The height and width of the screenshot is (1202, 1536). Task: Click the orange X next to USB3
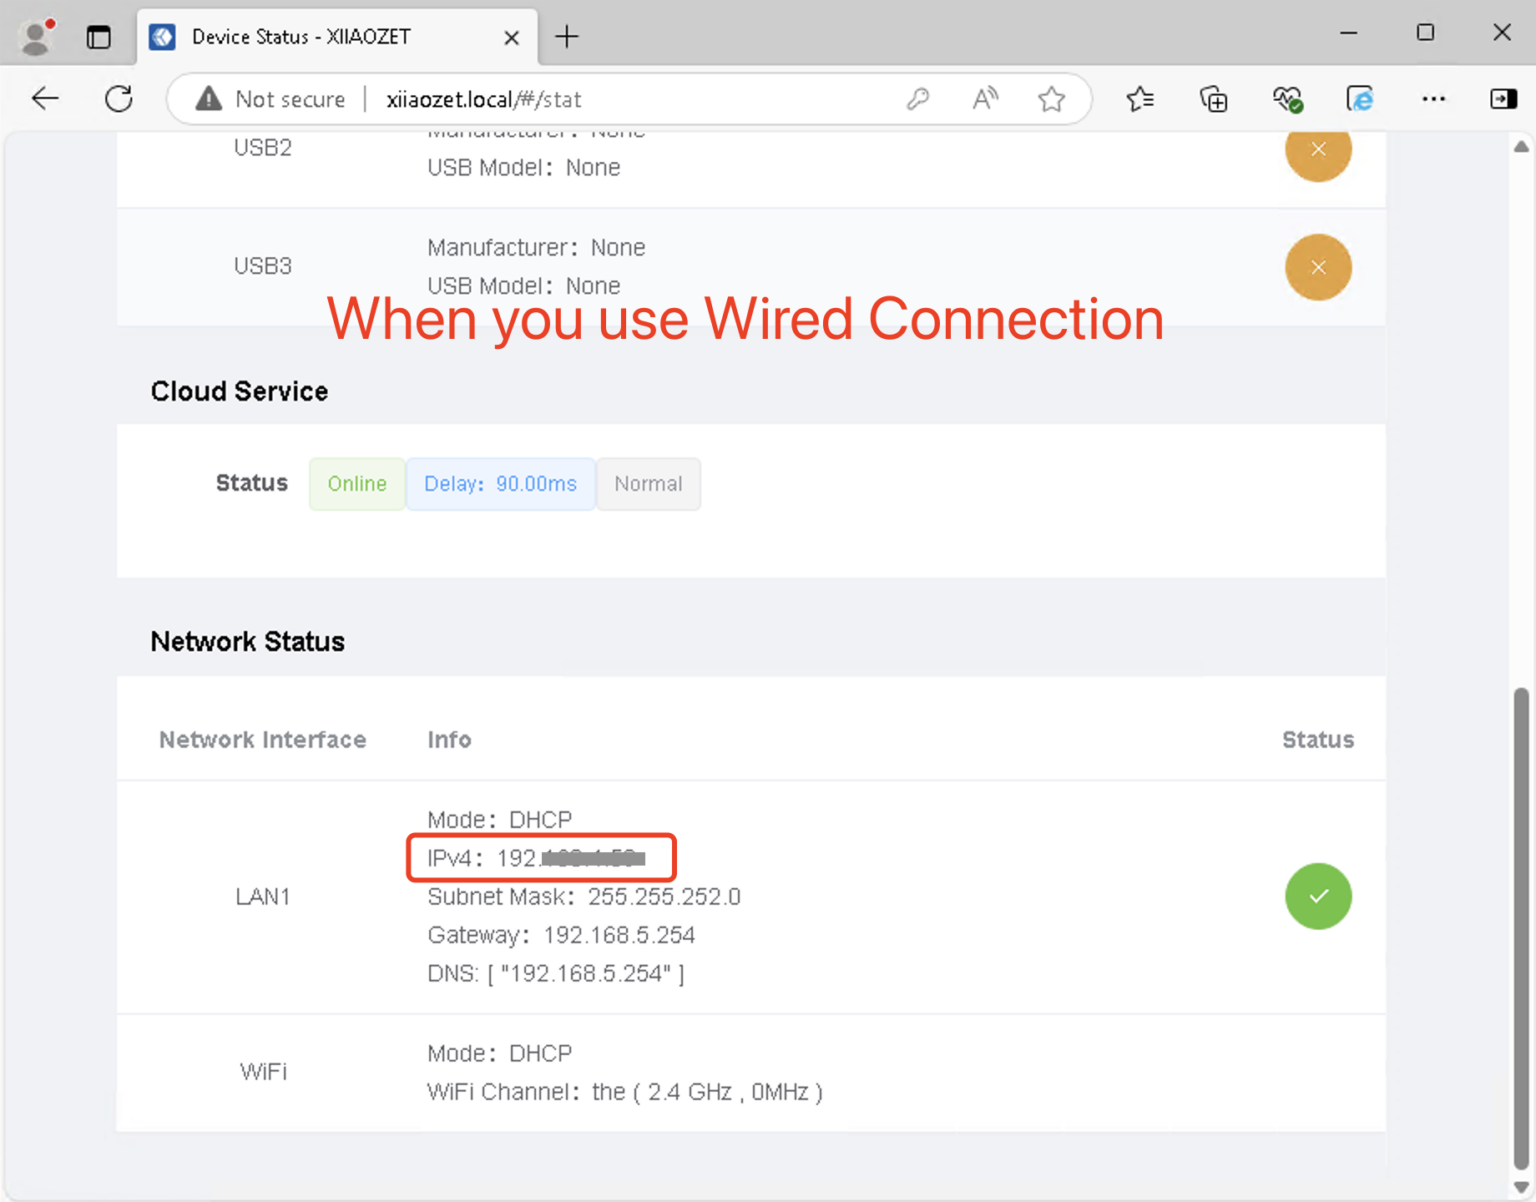click(1318, 267)
